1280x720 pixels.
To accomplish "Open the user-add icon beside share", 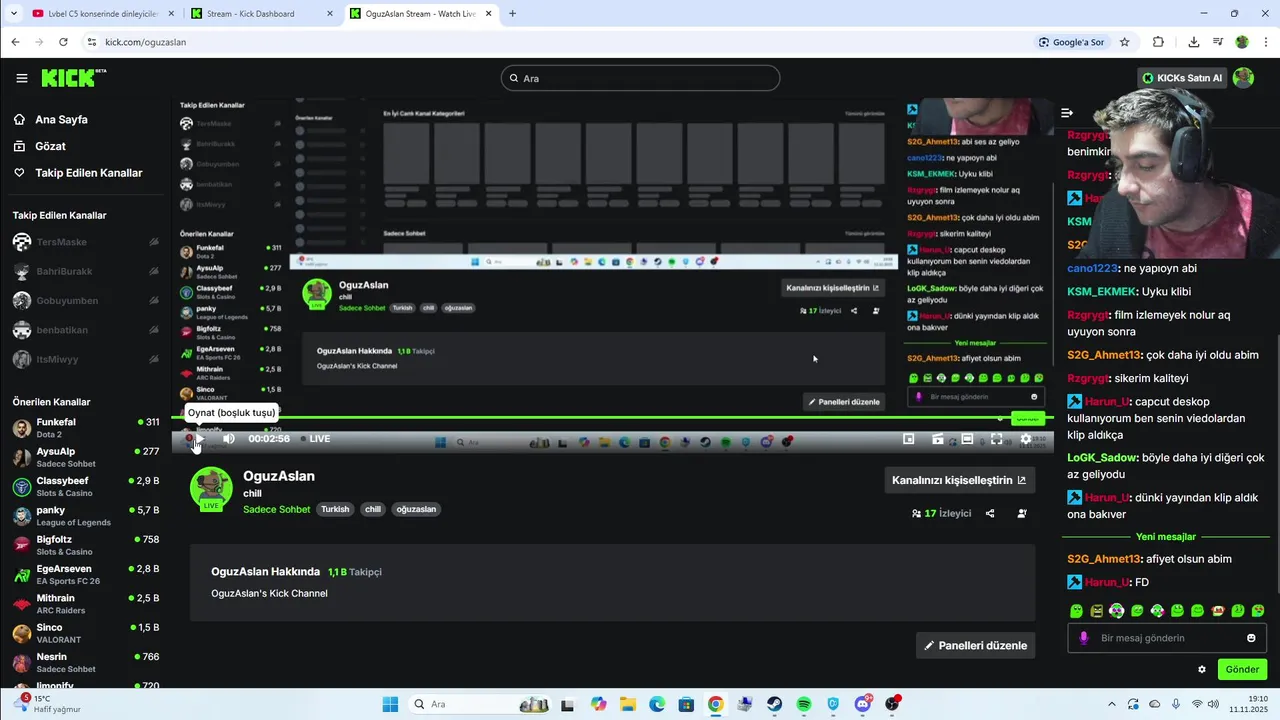I will 1022,513.
